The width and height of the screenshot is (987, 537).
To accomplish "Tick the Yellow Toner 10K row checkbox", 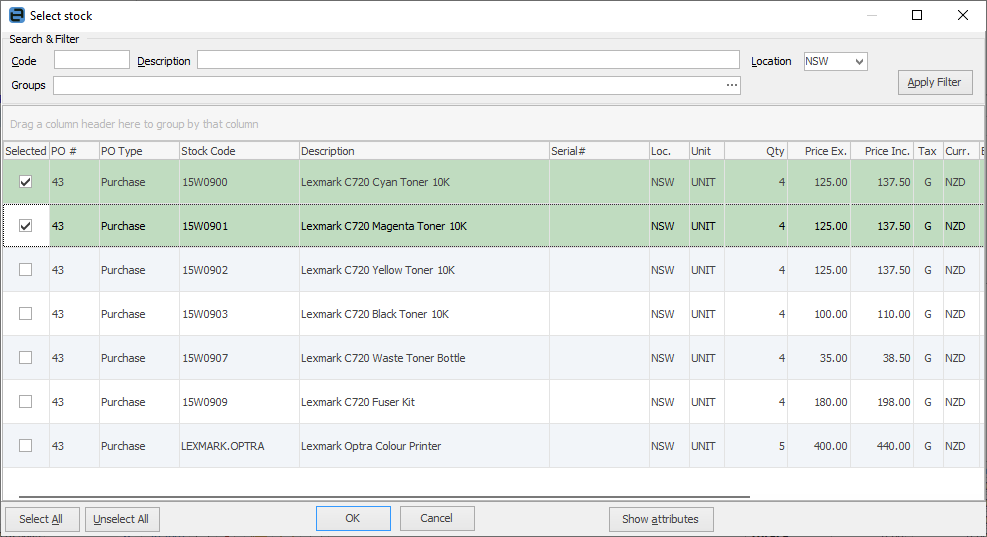I will click(x=26, y=270).
